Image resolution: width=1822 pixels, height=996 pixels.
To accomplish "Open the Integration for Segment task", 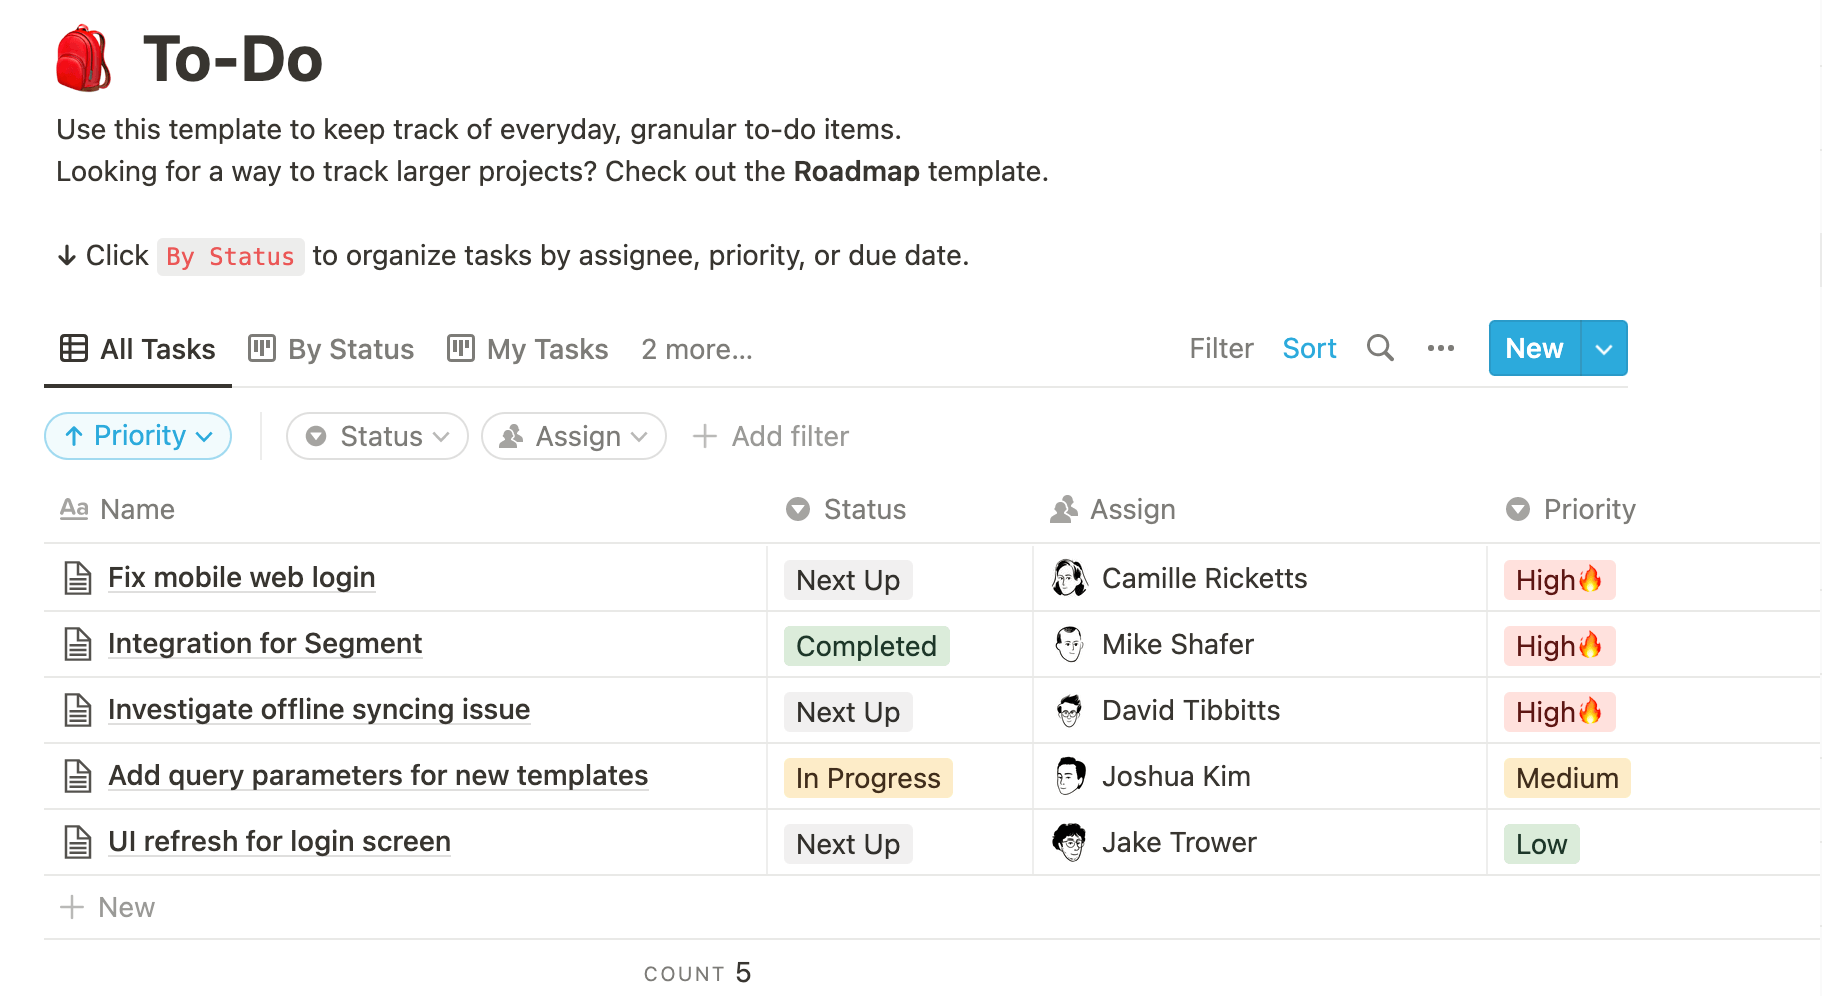I will pos(265,644).
